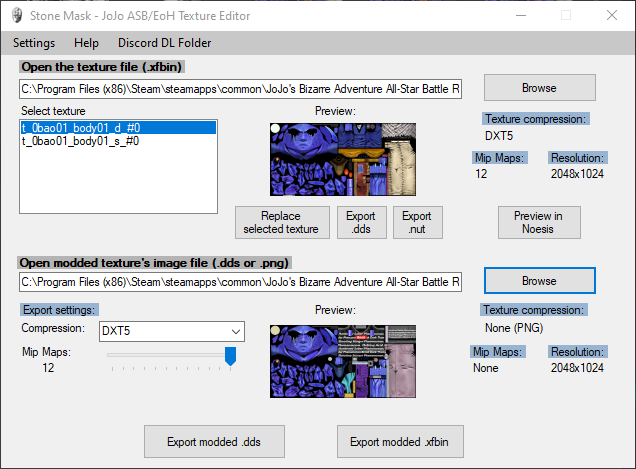Click the .xfbin file path field
The image size is (636, 469).
pyautogui.click(x=240, y=89)
